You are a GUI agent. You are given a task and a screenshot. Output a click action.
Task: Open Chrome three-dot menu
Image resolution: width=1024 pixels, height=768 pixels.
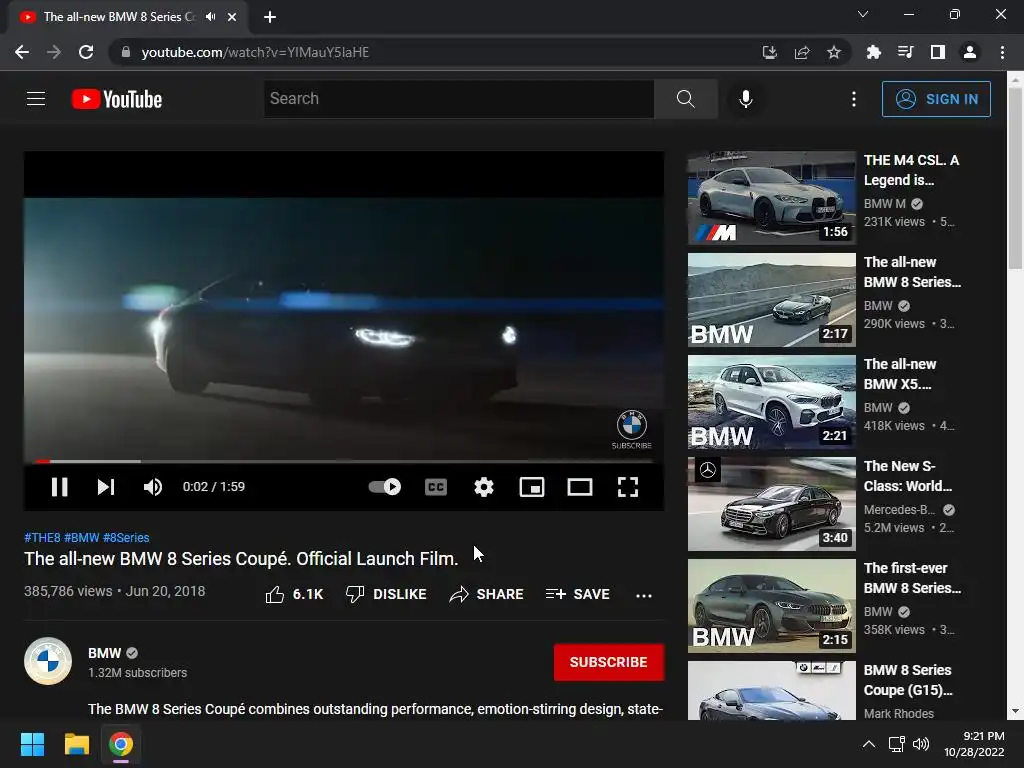(1002, 52)
